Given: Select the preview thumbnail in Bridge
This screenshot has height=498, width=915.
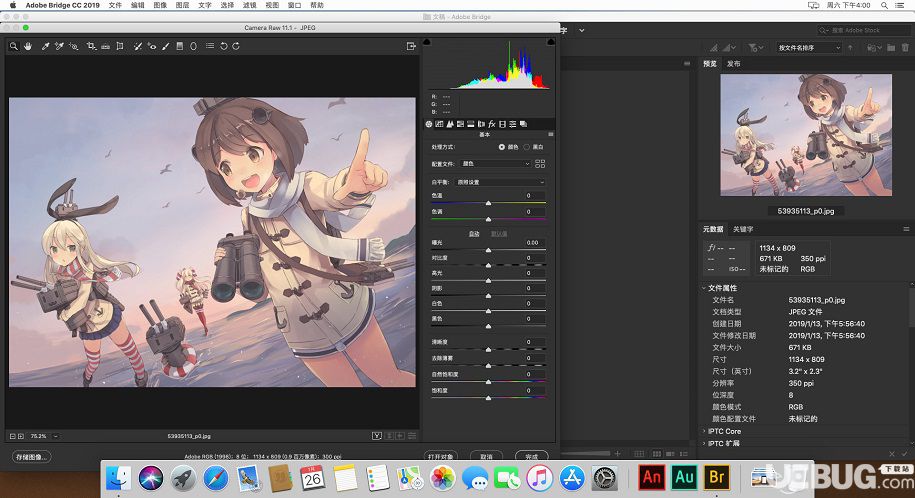Looking at the screenshot, I should pyautogui.click(x=806, y=135).
